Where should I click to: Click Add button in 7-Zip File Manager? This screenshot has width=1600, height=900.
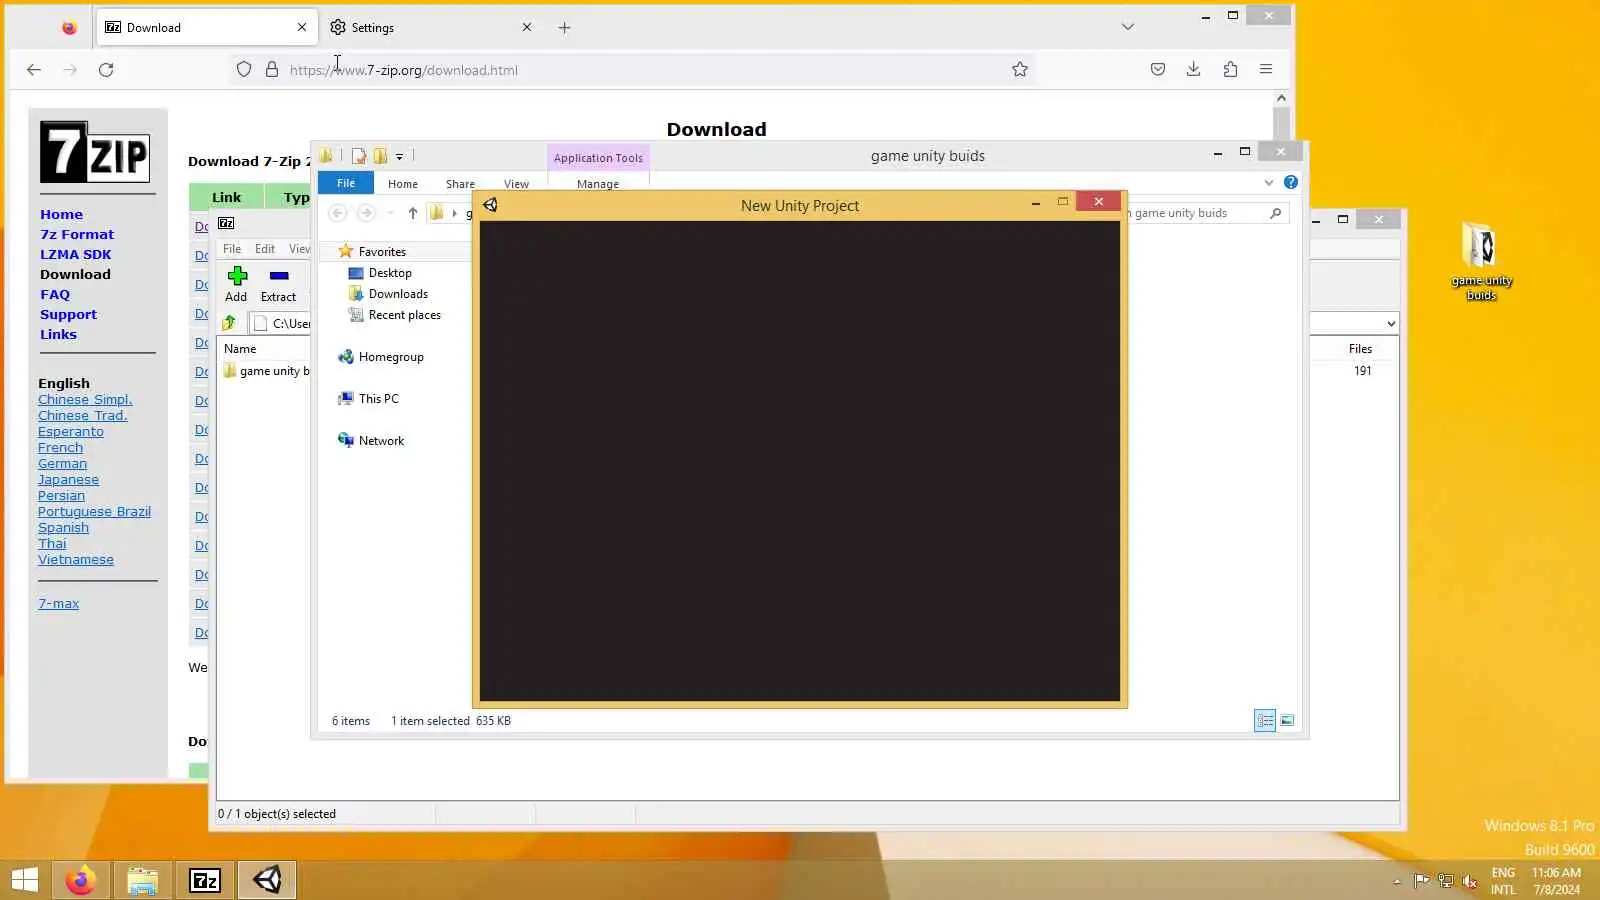pyautogui.click(x=236, y=284)
